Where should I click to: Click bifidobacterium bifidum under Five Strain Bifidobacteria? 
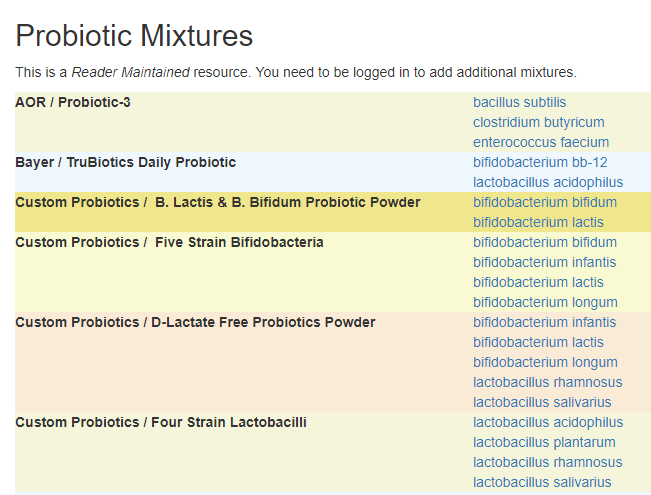pyautogui.click(x=544, y=242)
